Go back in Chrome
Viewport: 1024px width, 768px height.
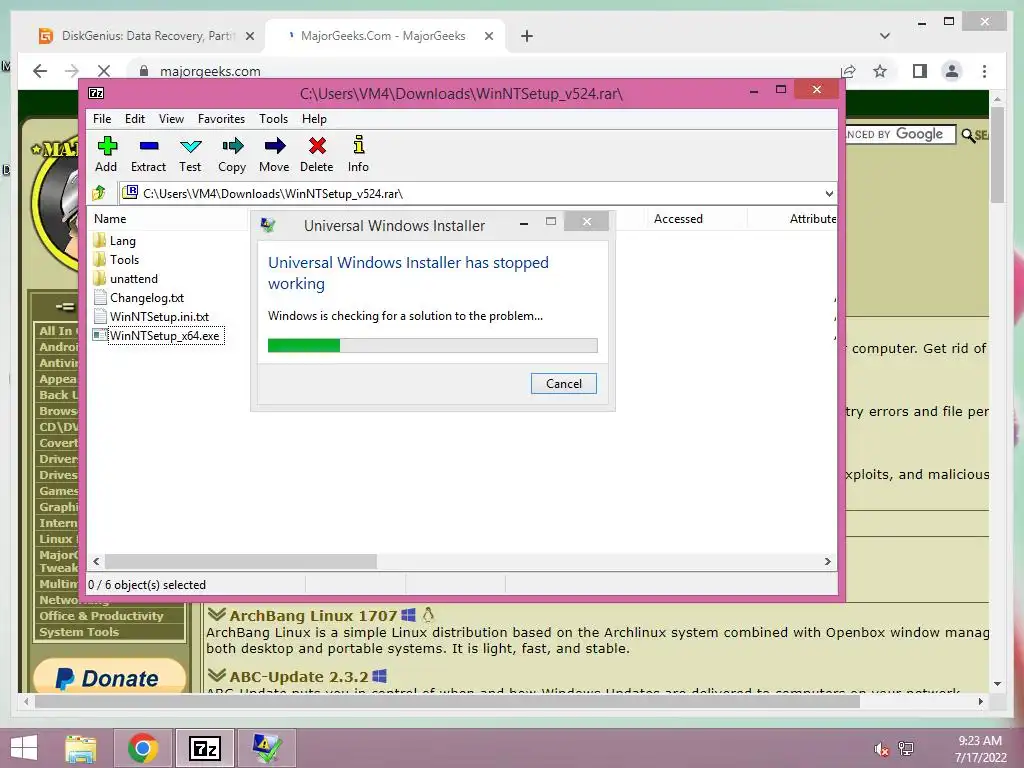point(40,71)
